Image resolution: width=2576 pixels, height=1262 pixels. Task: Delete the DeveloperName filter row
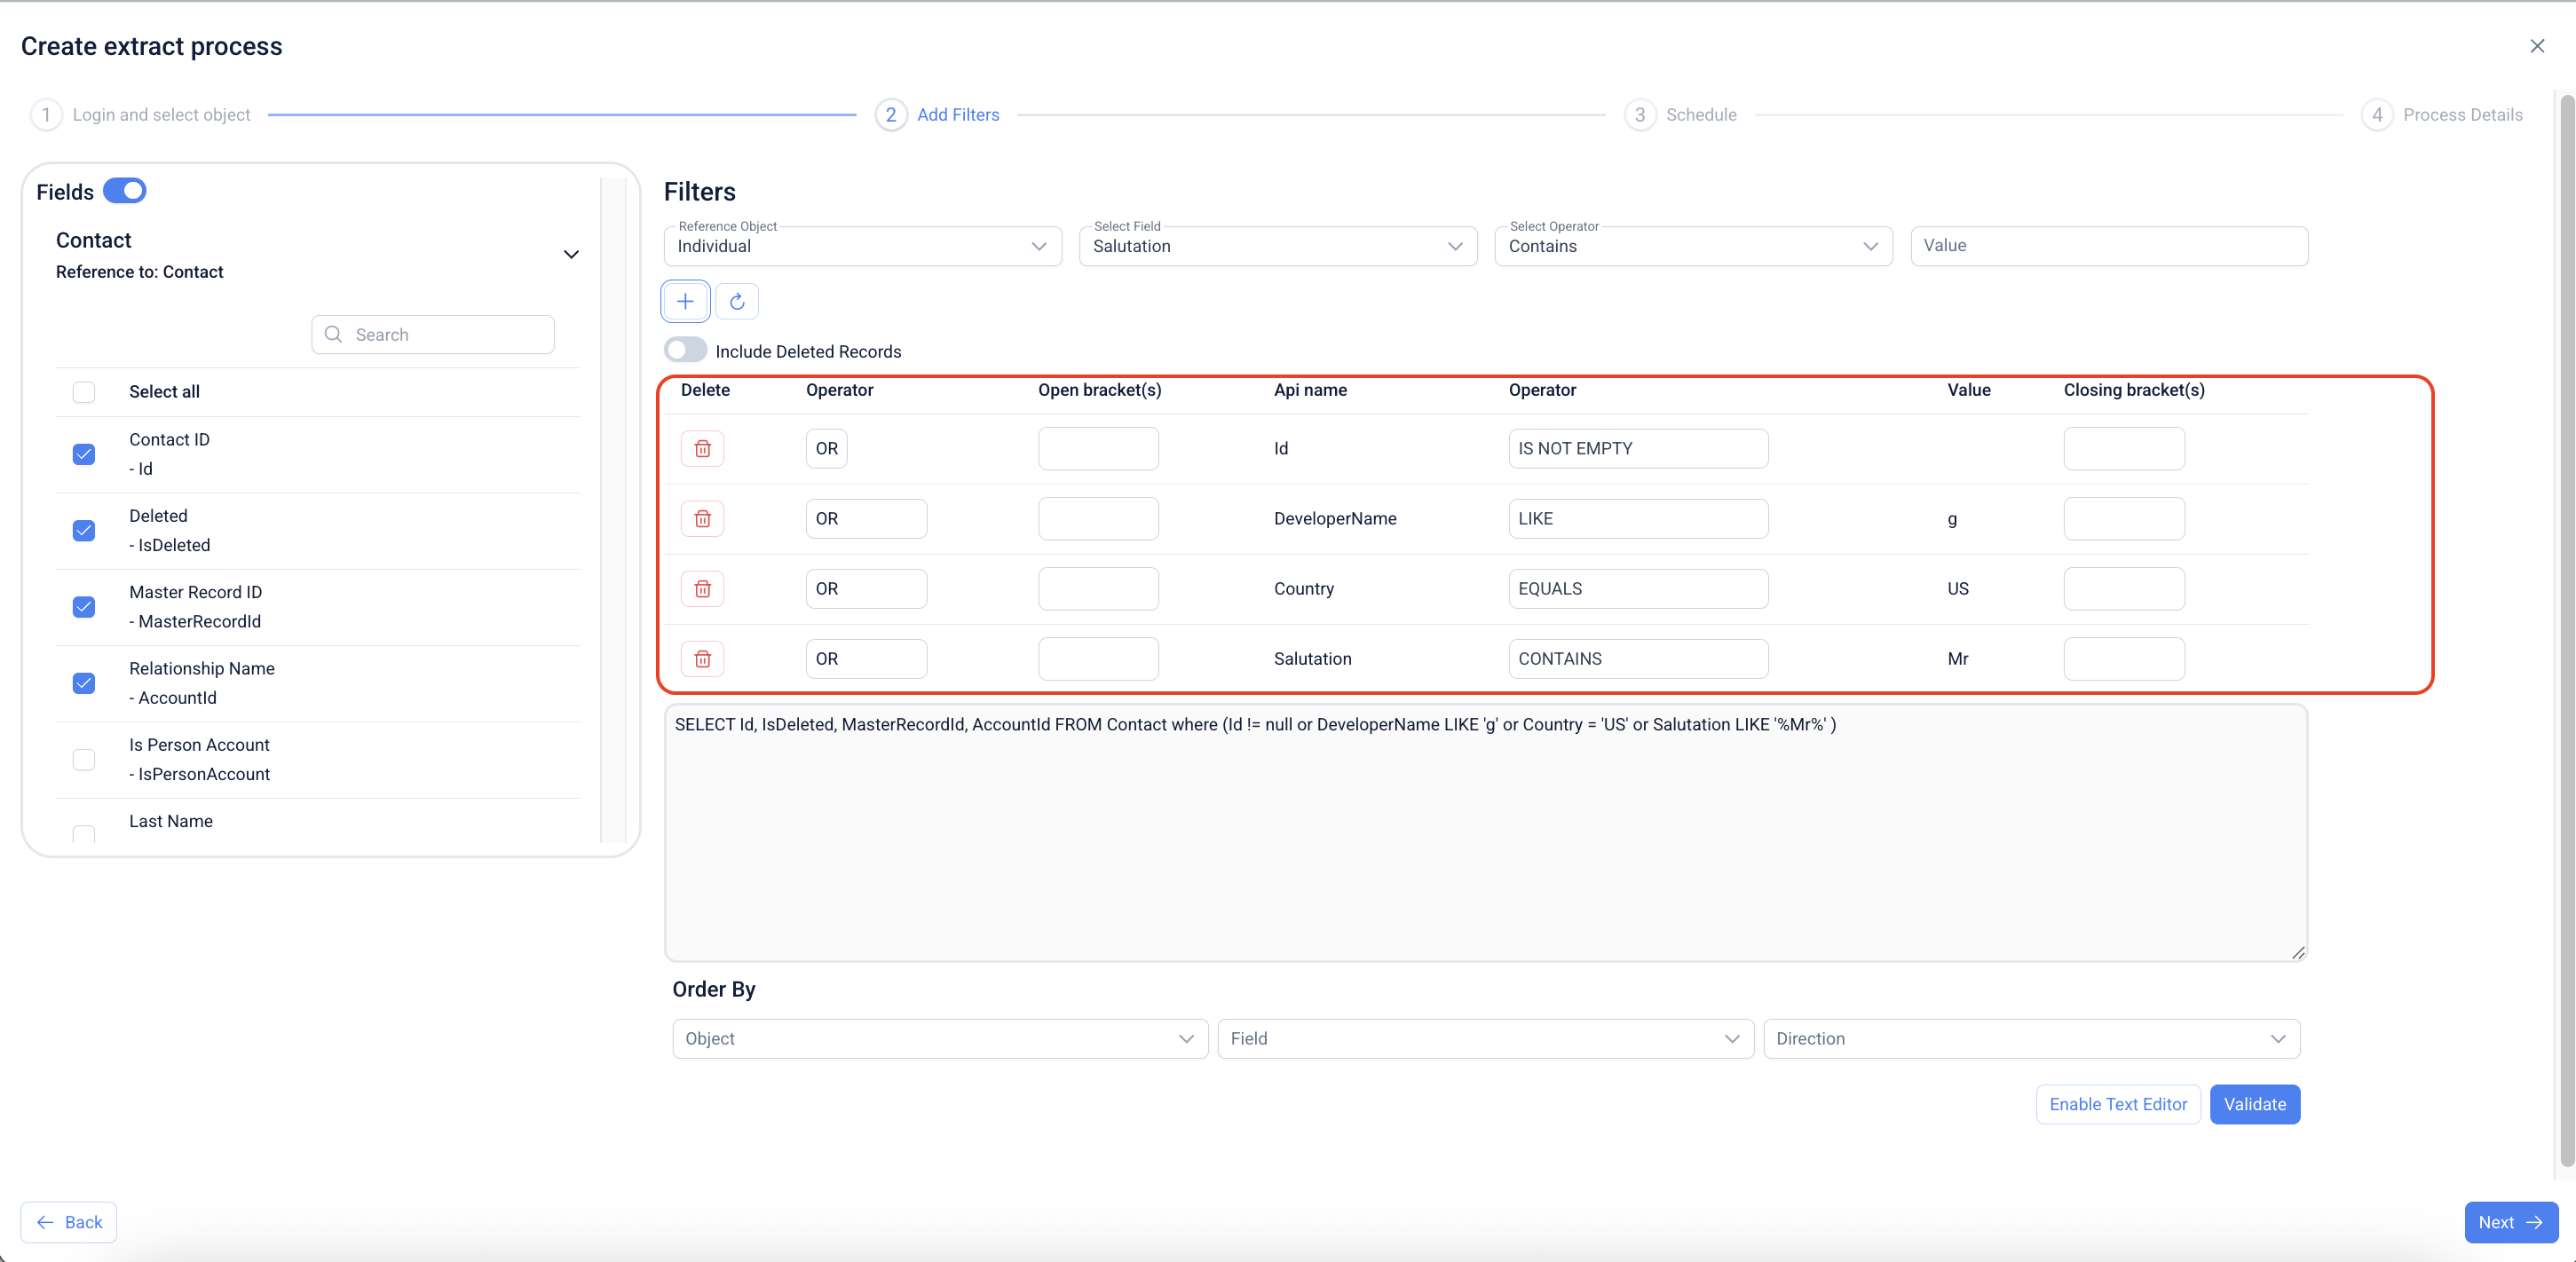tap(702, 518)
